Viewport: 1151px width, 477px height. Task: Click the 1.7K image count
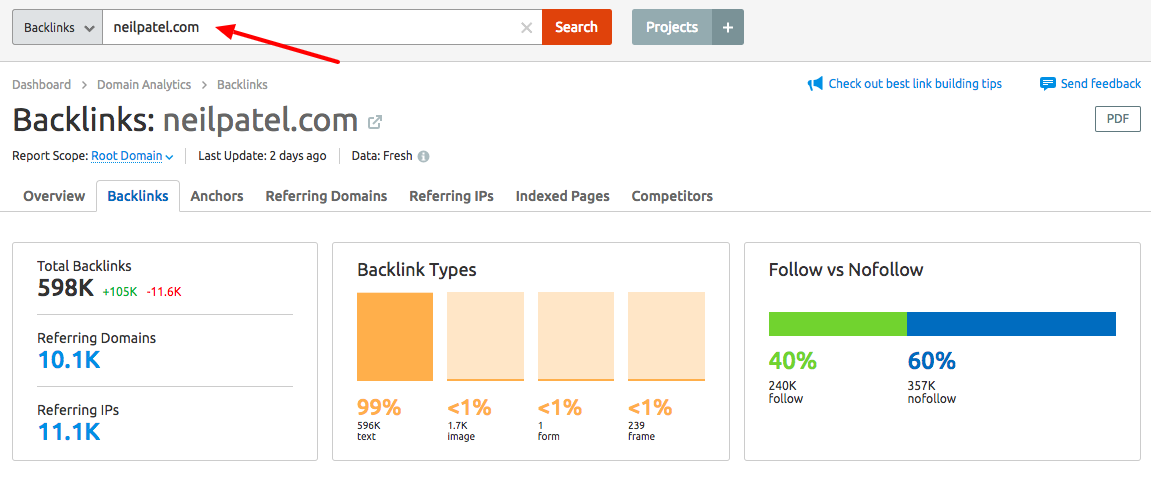pos(457,424)
